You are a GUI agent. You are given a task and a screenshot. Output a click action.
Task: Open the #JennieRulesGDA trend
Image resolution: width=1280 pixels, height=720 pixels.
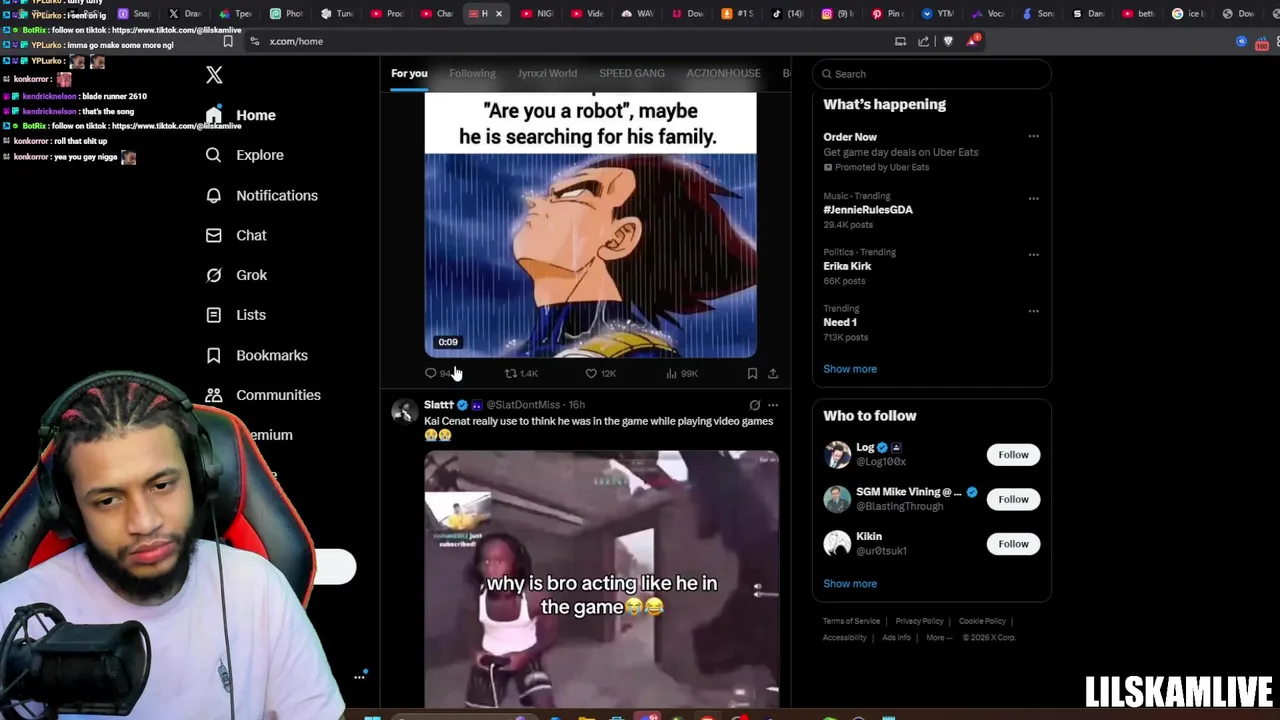tap(868, 210)
